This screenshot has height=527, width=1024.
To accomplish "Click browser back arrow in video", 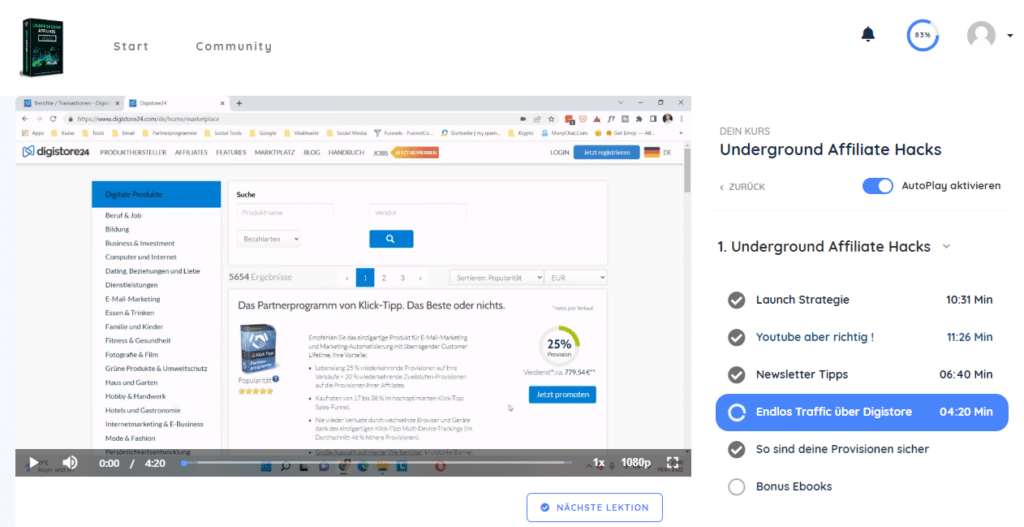I will (x=25, y=119).
